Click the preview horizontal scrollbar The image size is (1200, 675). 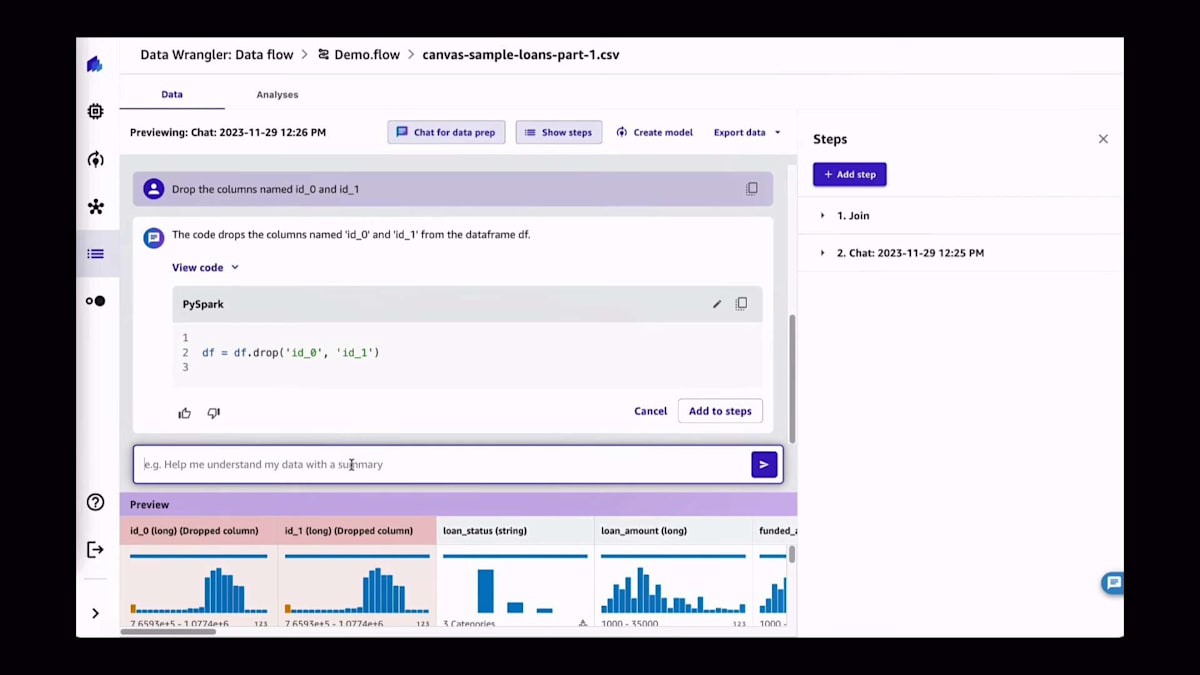168,631
